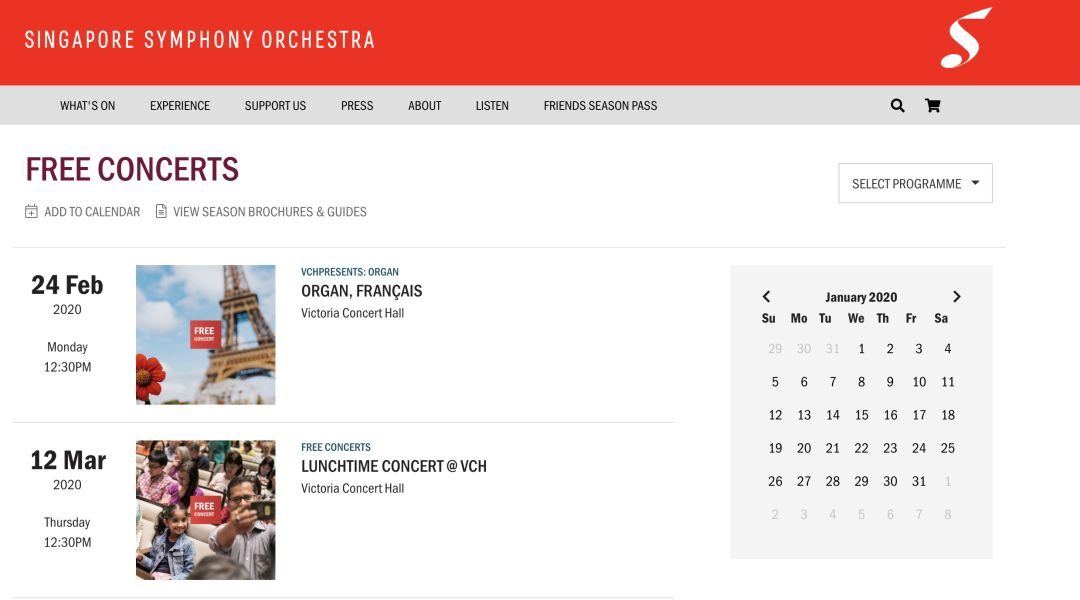Screen dimensions: 1080x600
Task: Open the Friends Season Pass page
Action: click(x=600, y=106)
